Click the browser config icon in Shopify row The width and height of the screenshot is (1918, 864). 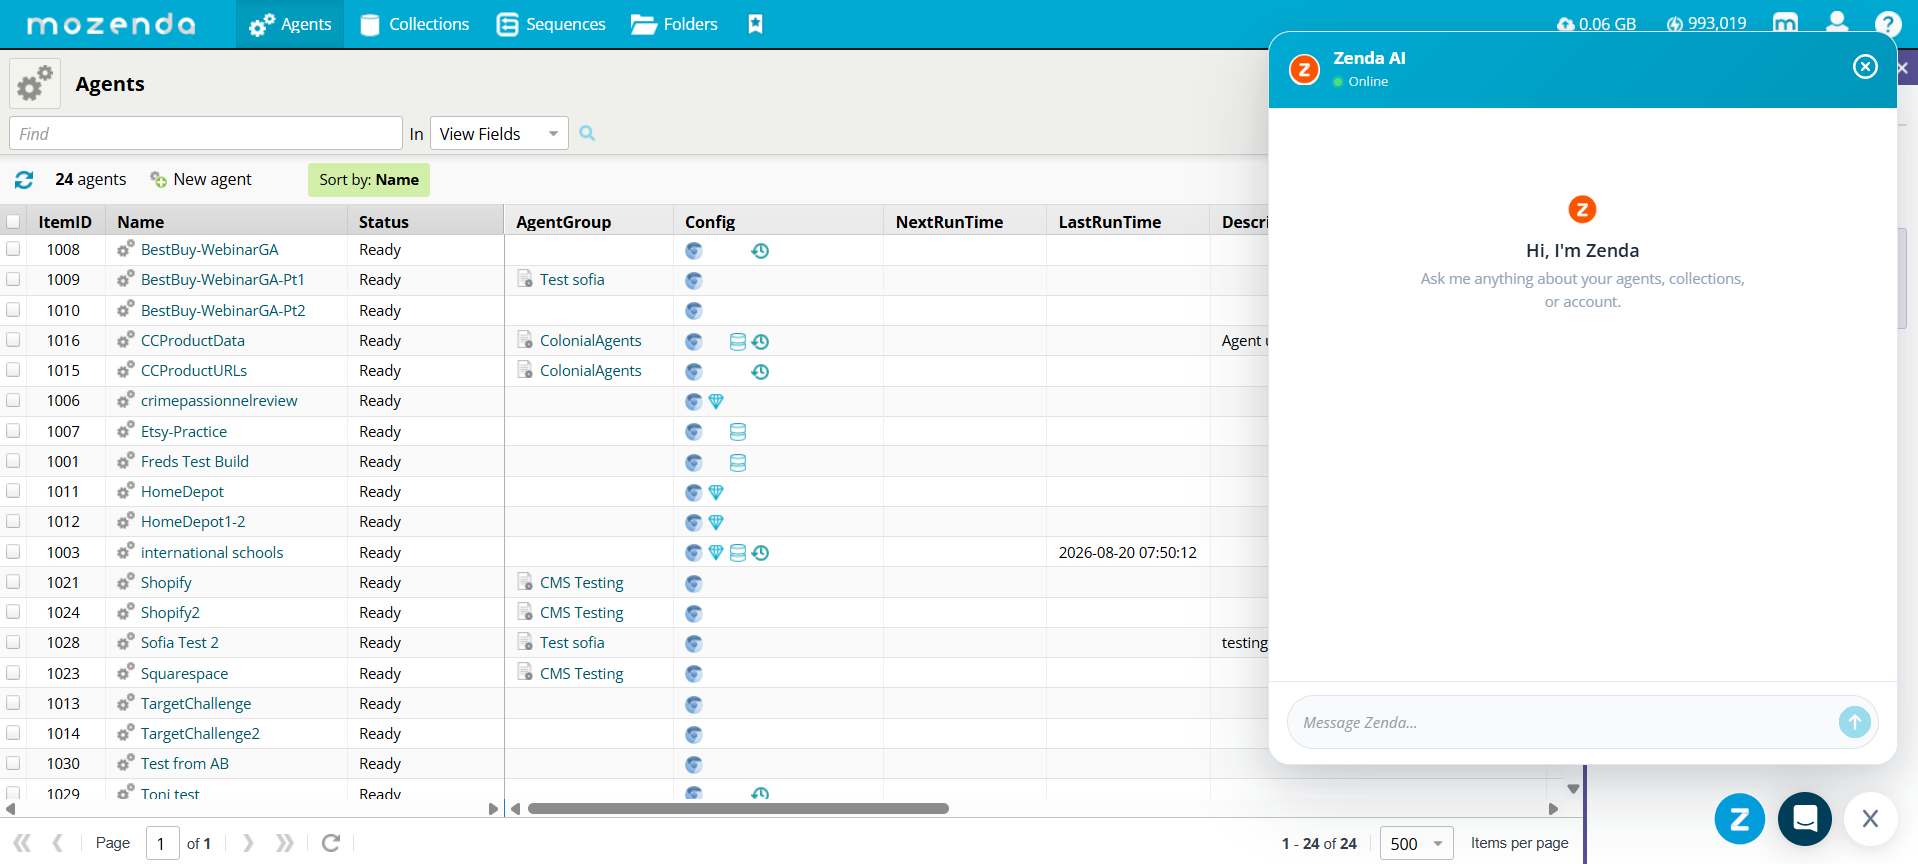694,584
